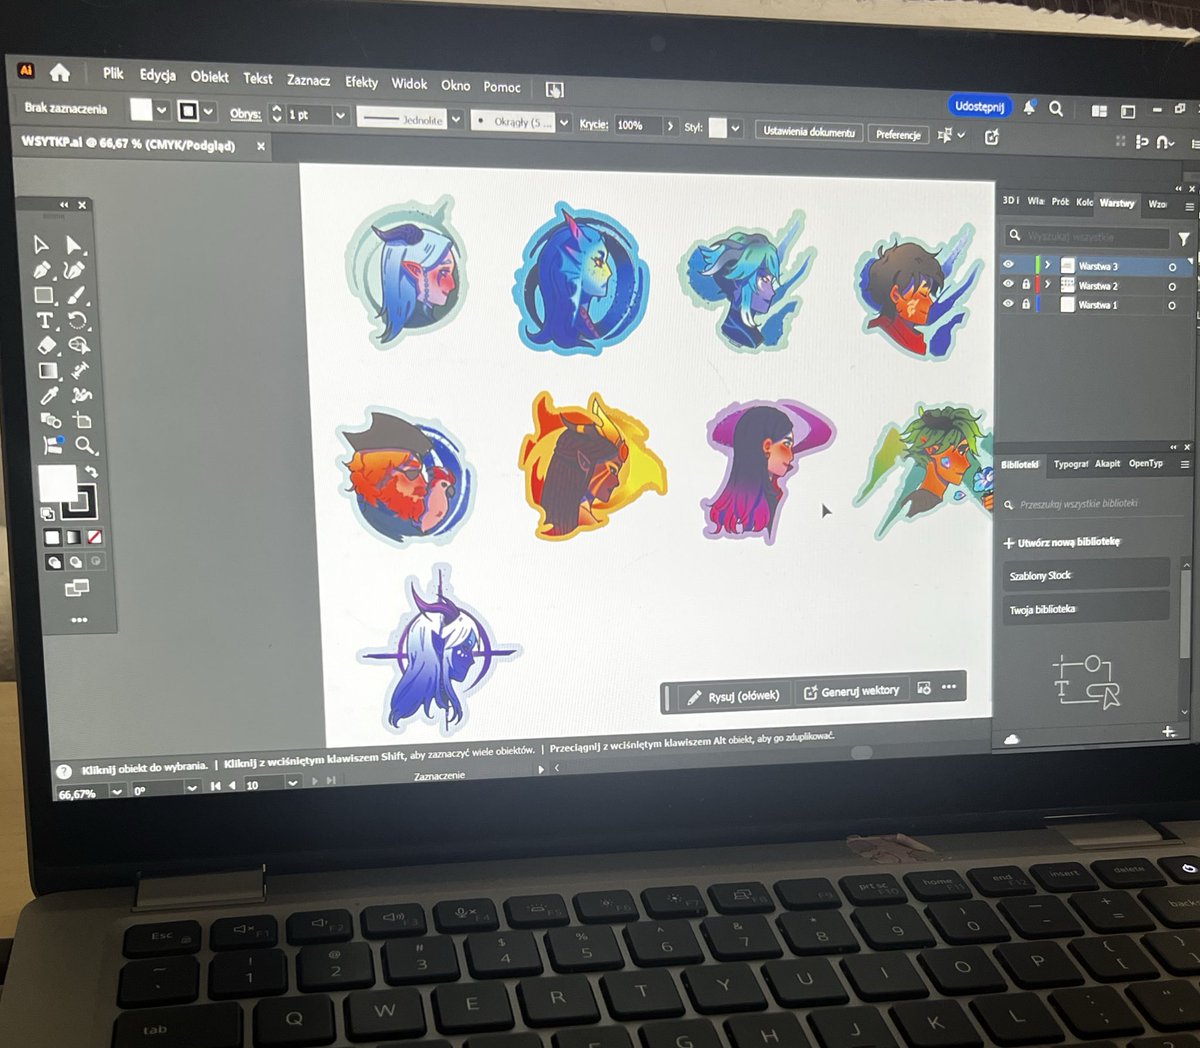Image resolution: width=1200 pixels, height=1048 pixels.
Task: Open the Obiekt menu
Action: [210, 76]
